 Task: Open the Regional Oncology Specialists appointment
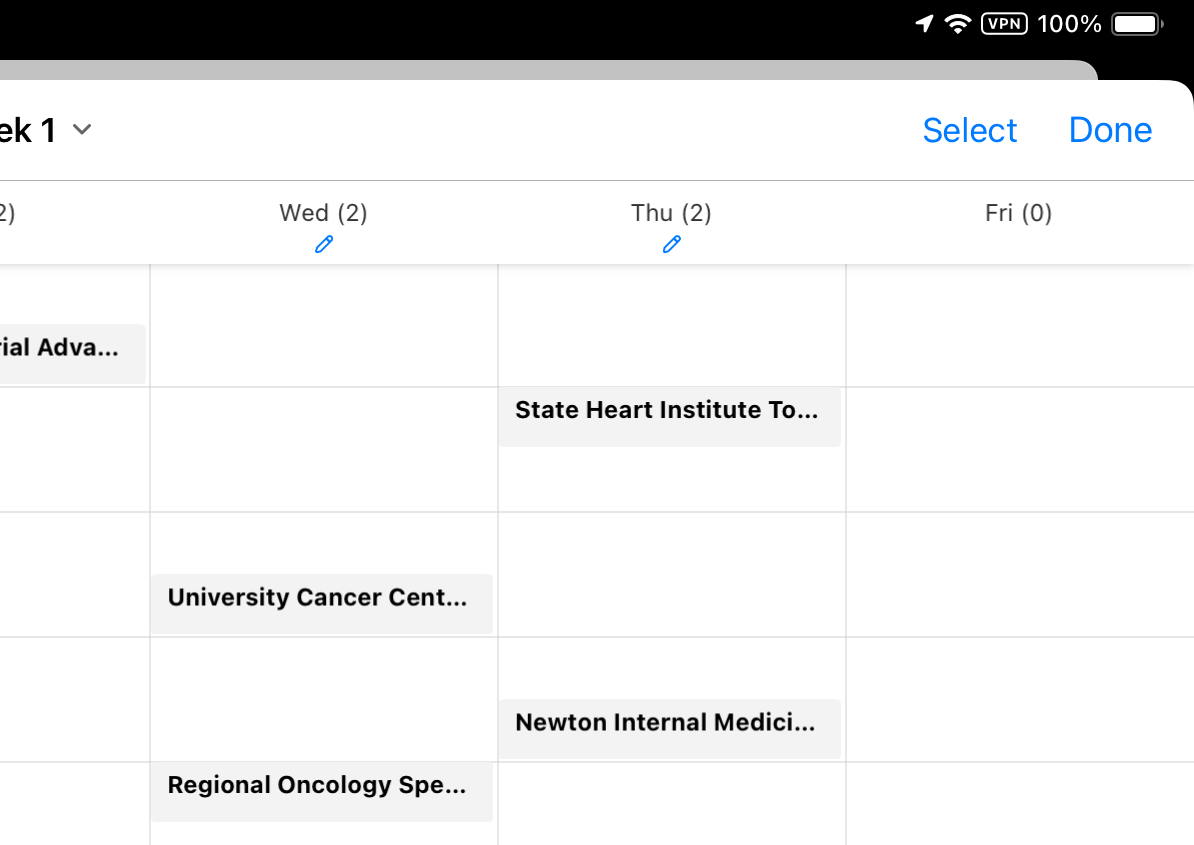(321, 790)
